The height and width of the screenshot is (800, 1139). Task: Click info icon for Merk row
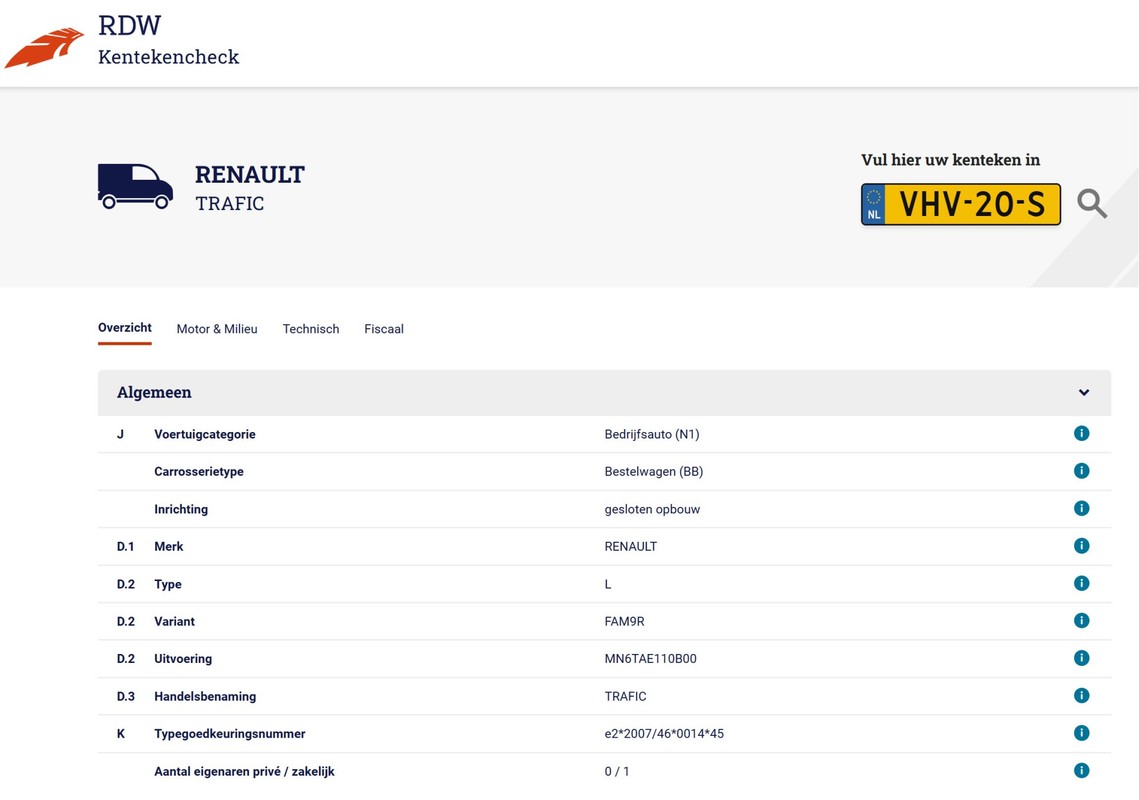(x=1082, y=546)
